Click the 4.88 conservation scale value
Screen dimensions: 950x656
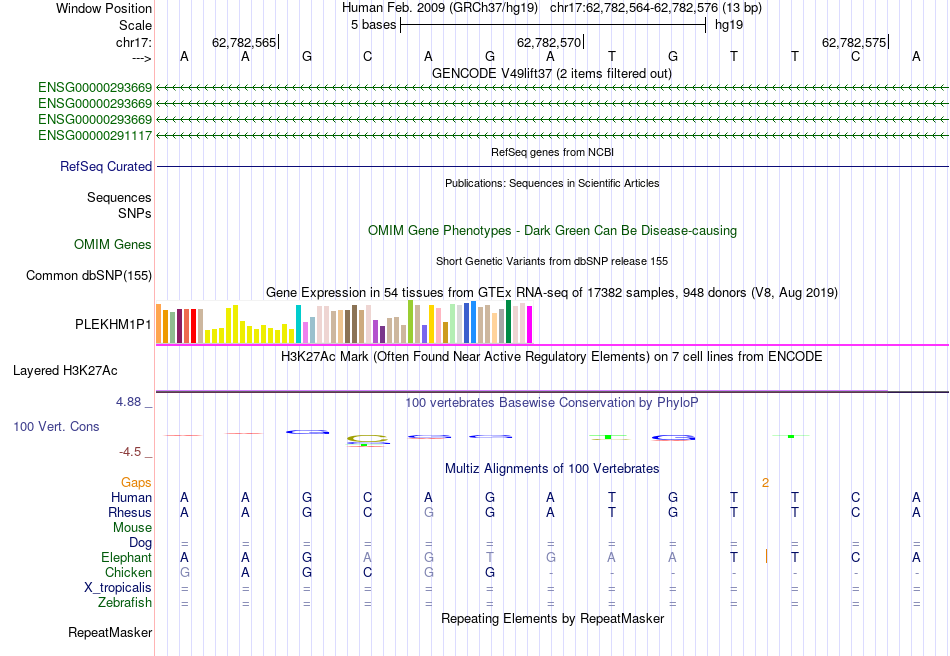[x=128, y=402]
